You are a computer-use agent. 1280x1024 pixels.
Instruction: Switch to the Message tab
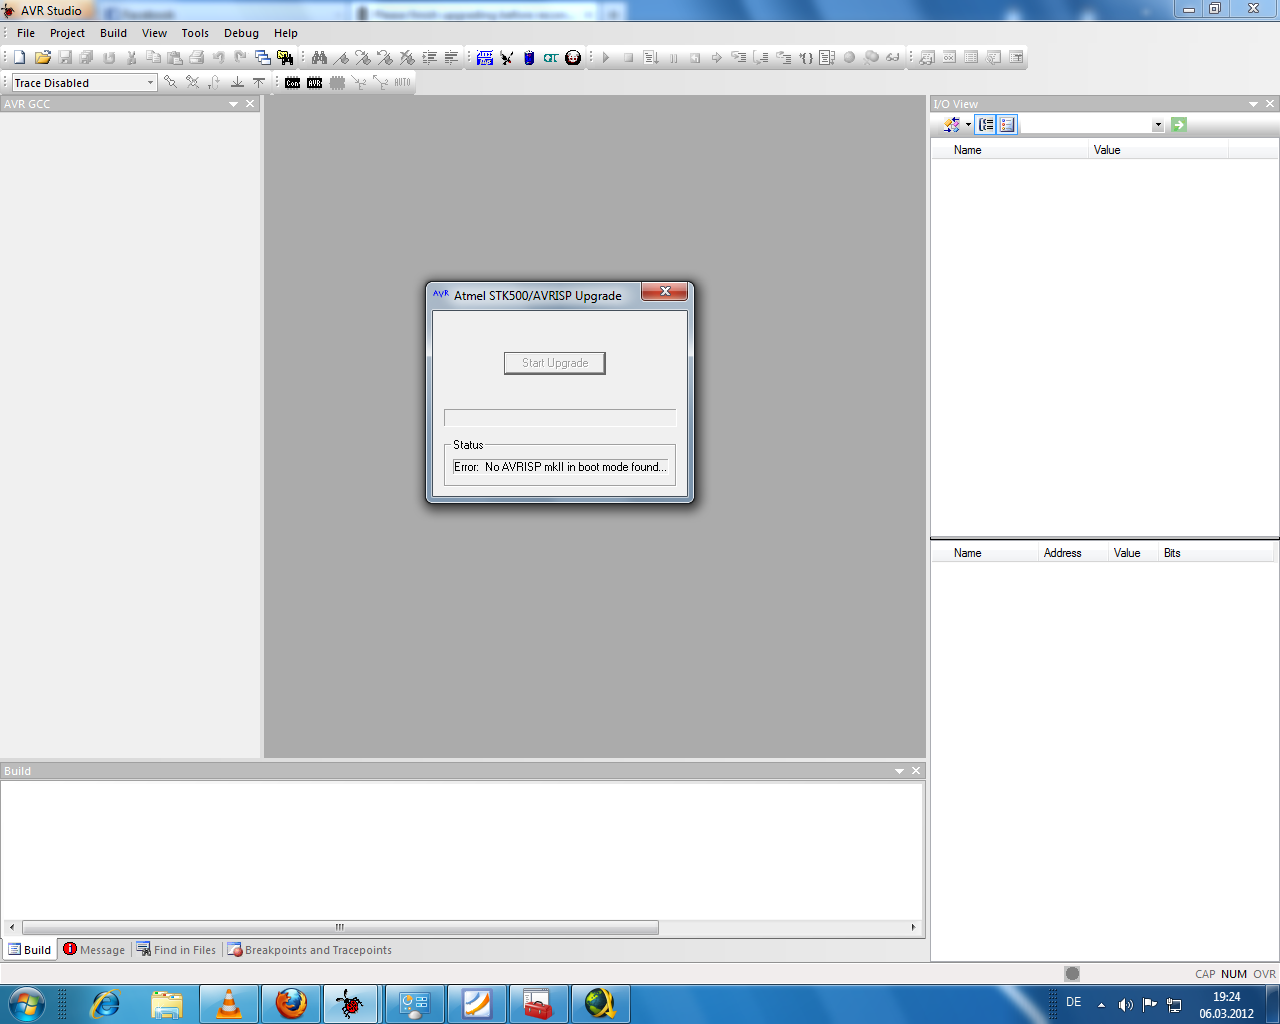(94, 950)
